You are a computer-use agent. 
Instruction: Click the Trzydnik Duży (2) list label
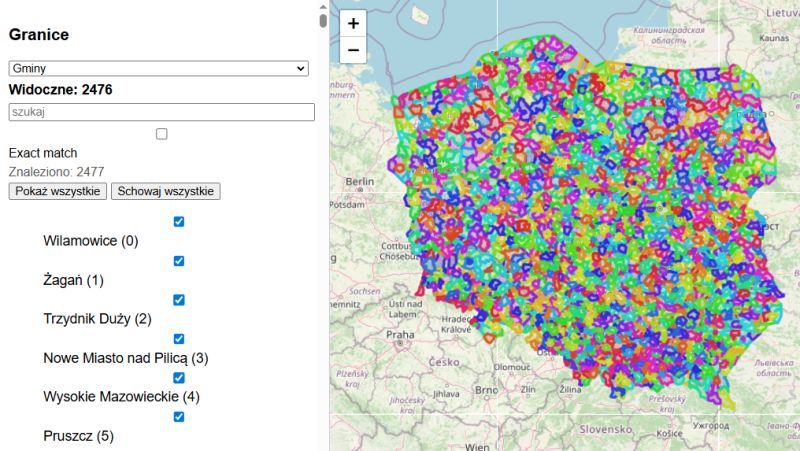click(x=97, y=319)
